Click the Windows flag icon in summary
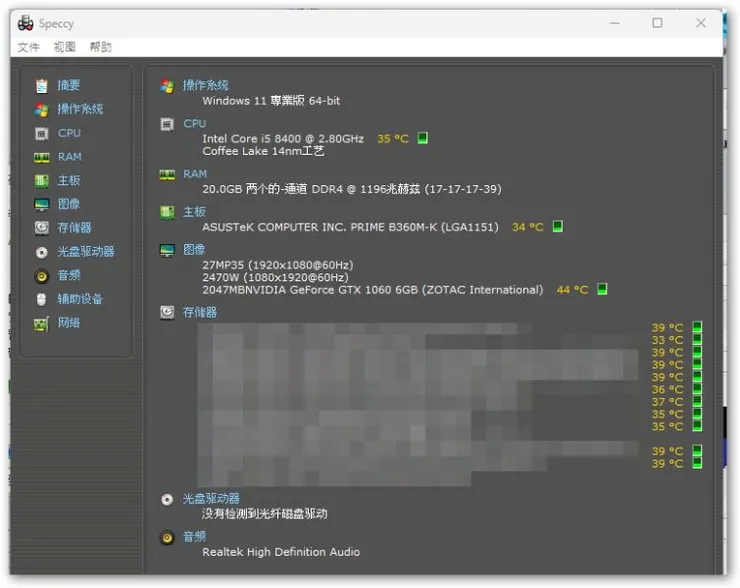Image resolution: width=740 pixels, height=588 pixels. click(x=167, y=86)
